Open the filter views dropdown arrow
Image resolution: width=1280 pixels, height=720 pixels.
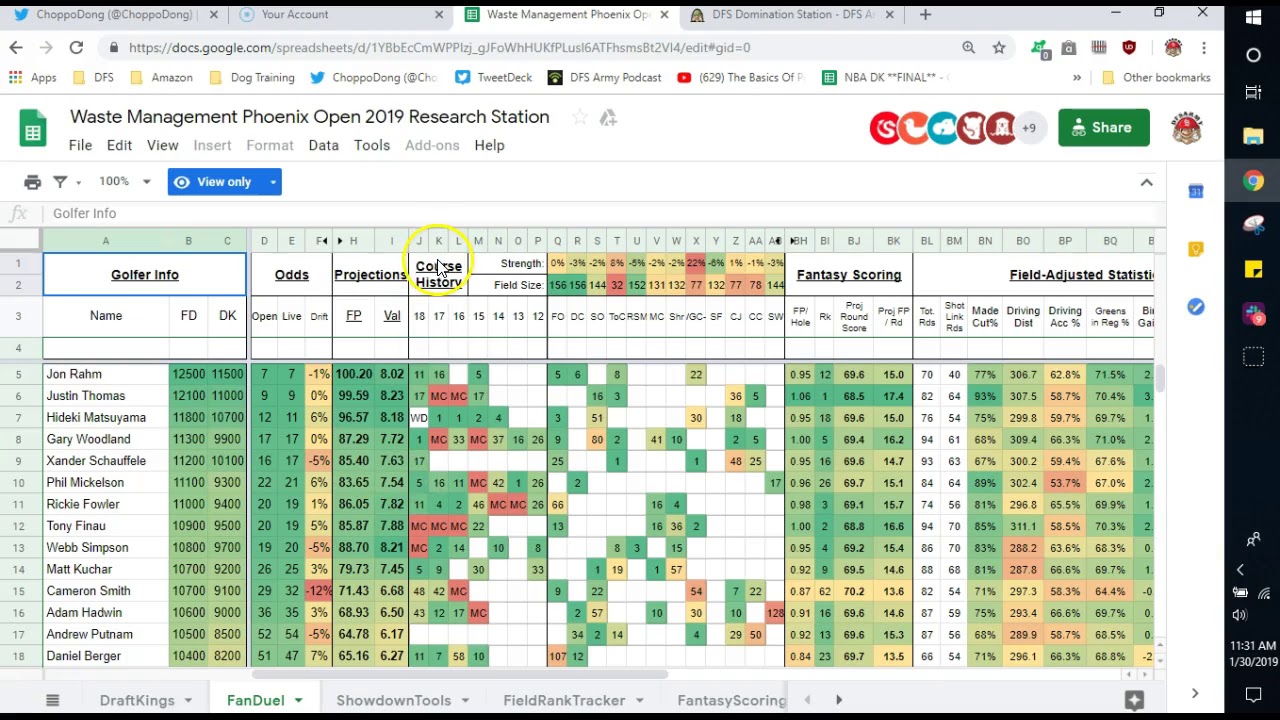coord(77,182)
